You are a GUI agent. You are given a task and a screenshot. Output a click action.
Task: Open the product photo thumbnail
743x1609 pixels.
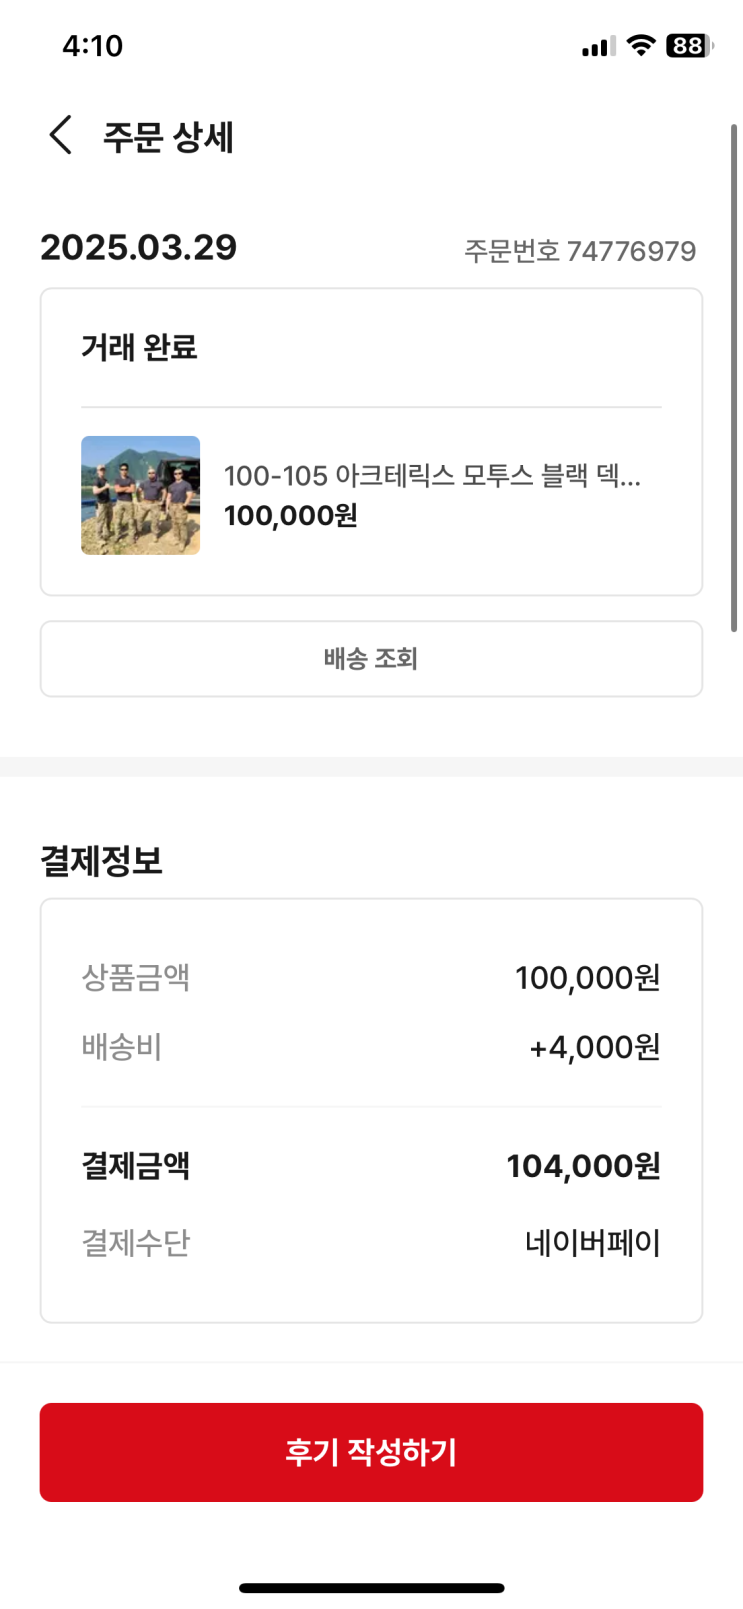click(140, 495)
